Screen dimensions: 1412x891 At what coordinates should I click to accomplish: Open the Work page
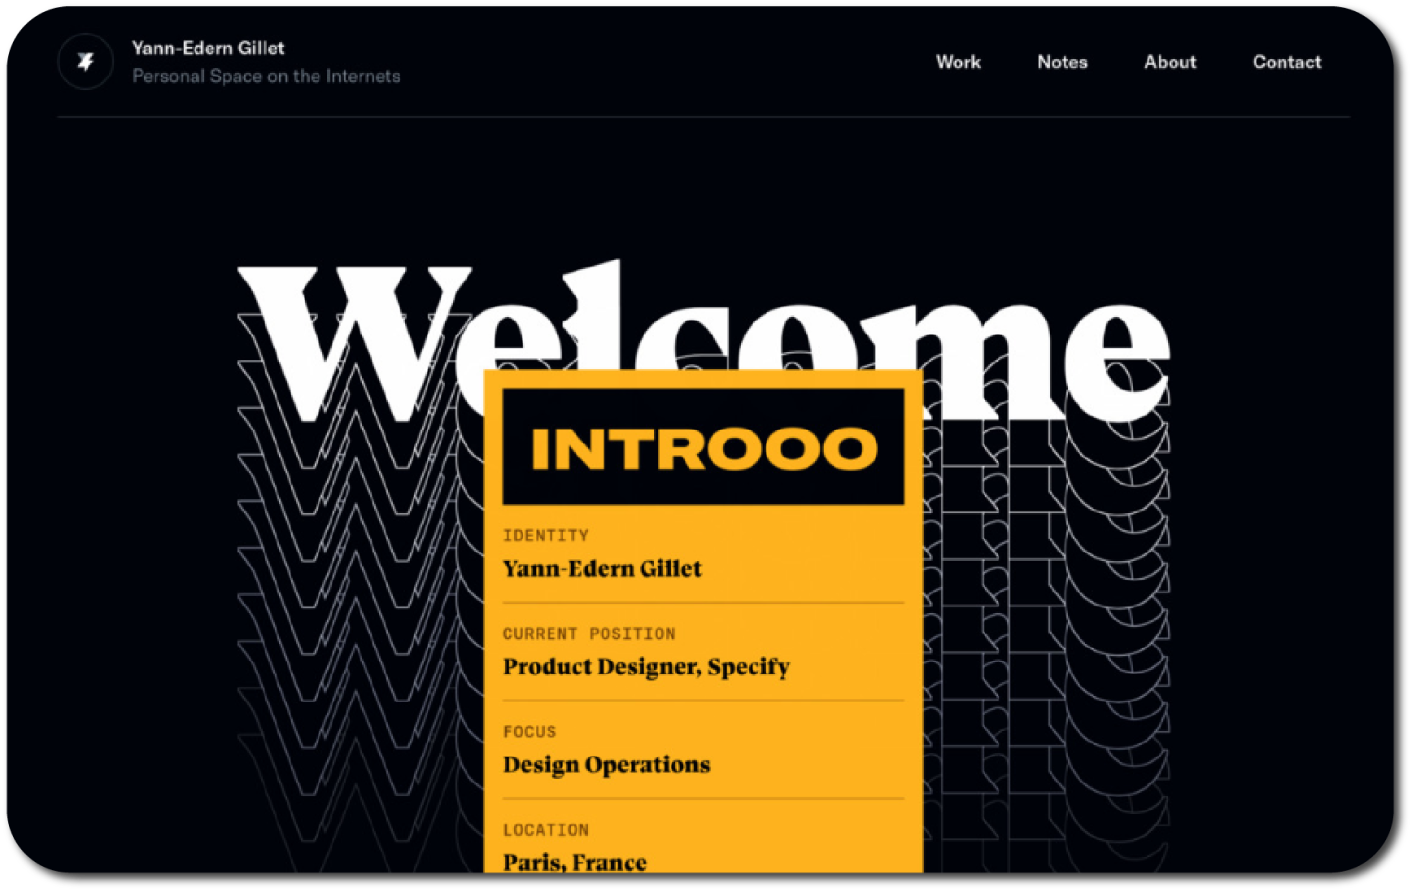point(958,62)
